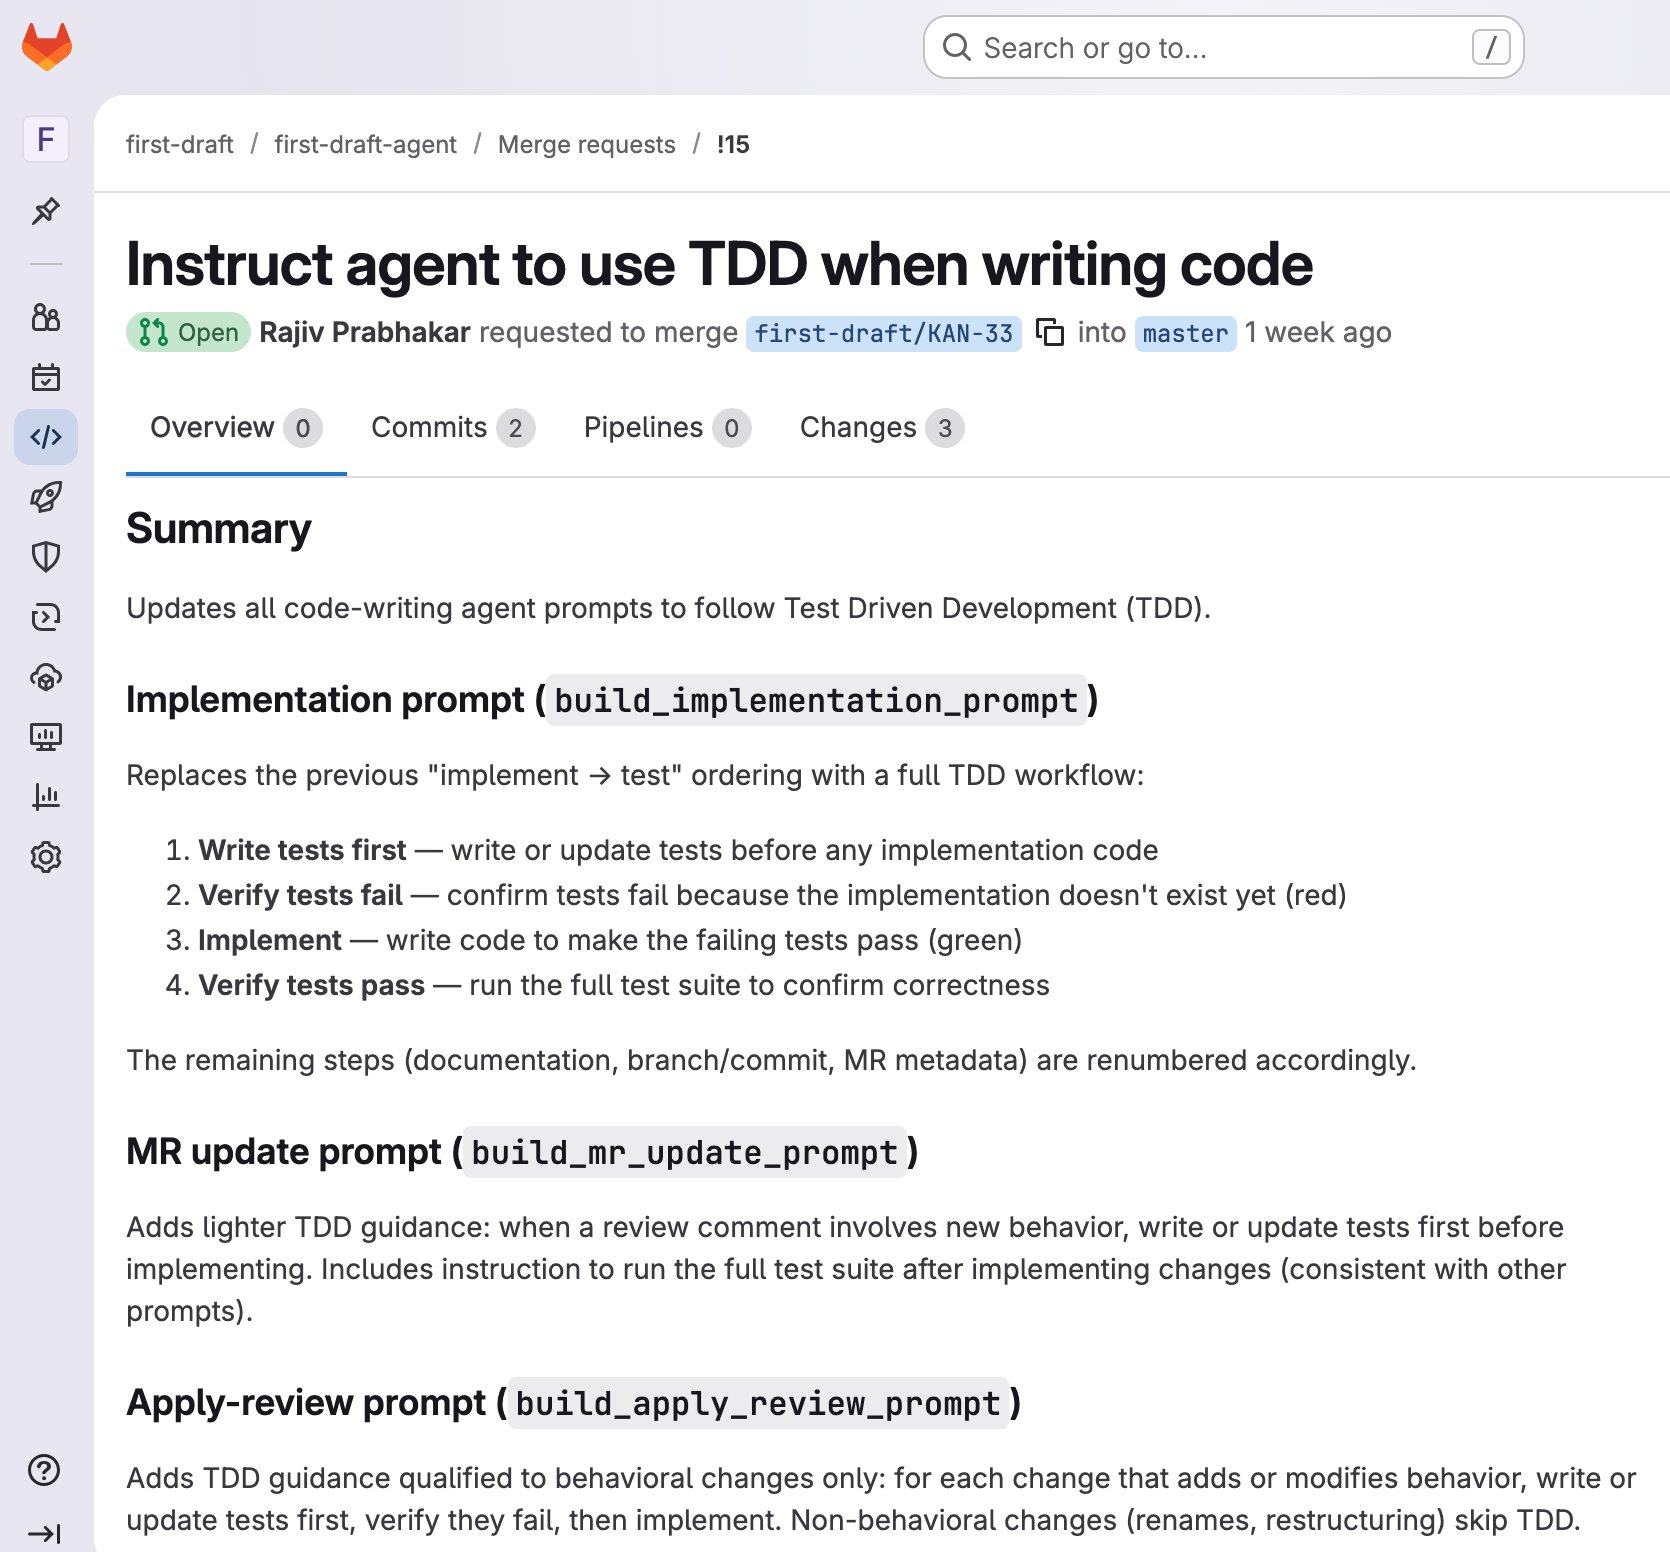Click build_apply_review_prompt code text
Viewport: 1670px width, 1552px height.
758,1403
